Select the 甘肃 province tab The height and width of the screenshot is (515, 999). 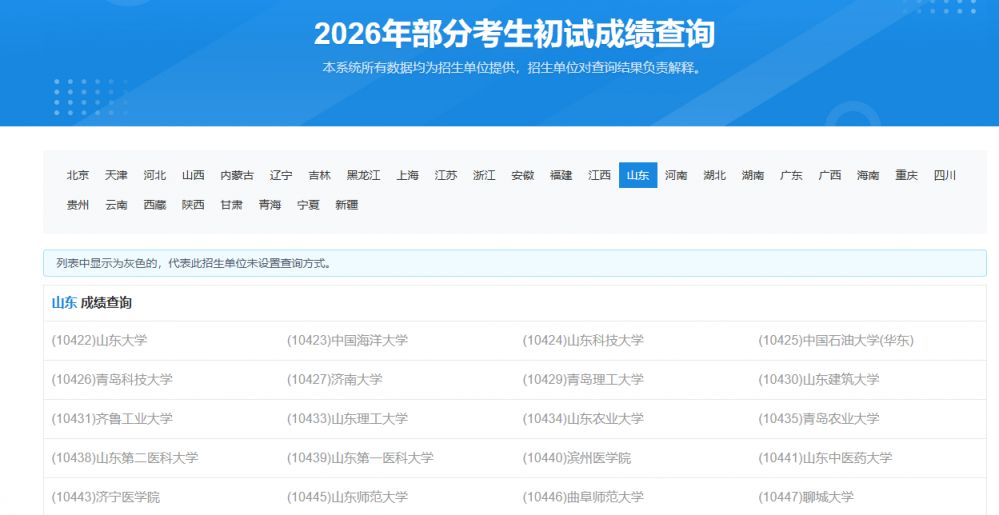(x=231, y=205)
